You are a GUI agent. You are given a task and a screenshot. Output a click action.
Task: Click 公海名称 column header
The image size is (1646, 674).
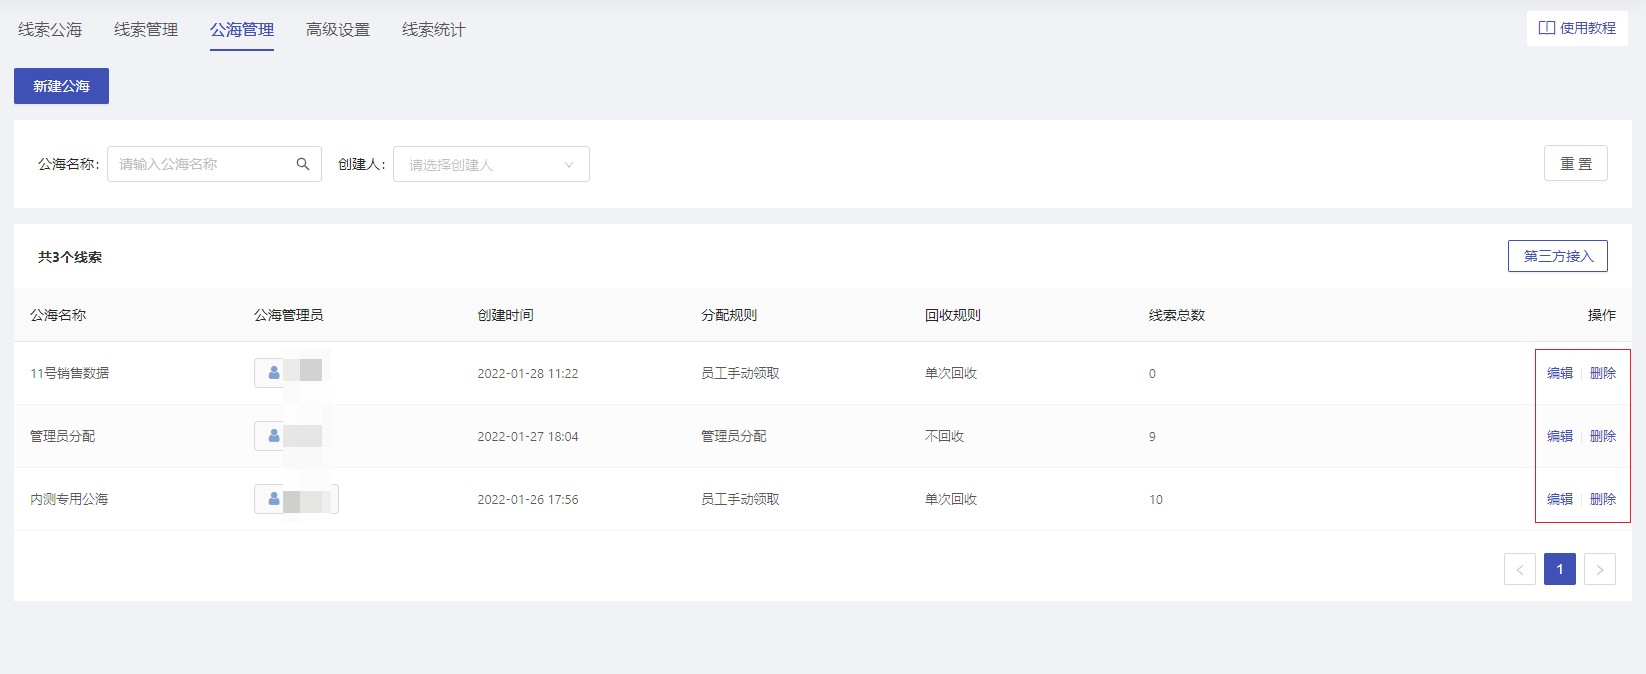[x=58, y=315]
